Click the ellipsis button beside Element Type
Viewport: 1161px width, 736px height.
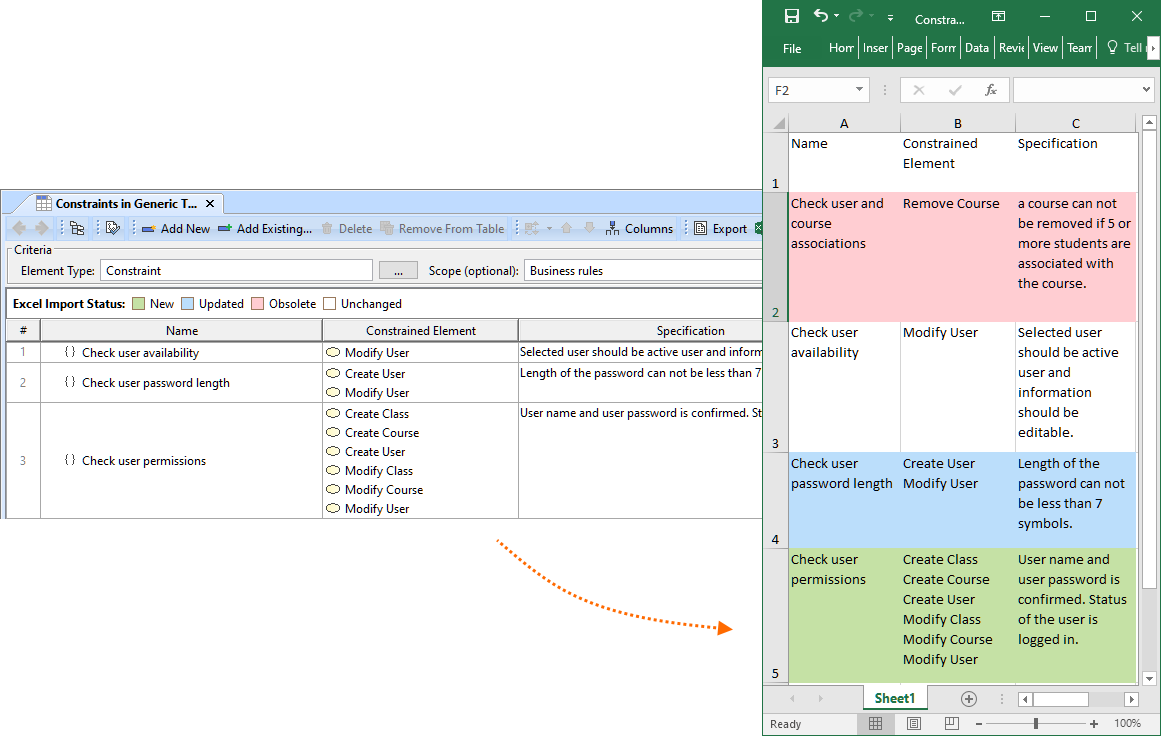click(x=398, y=271)
